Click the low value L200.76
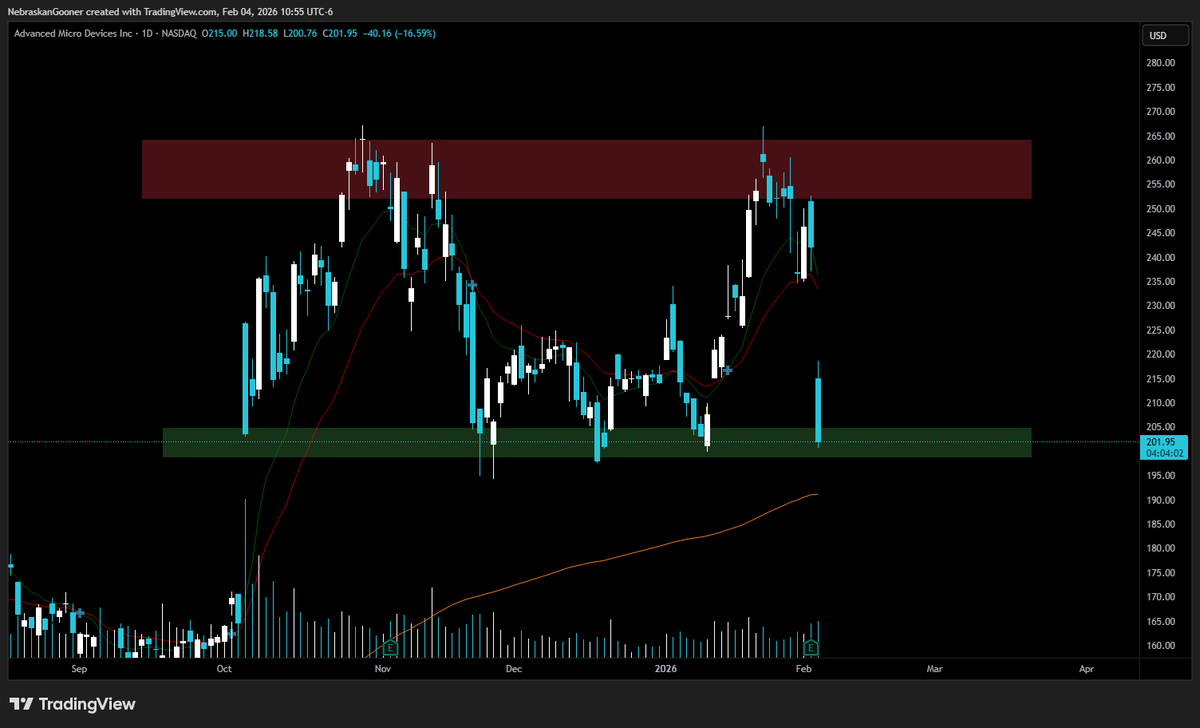This screenshot has height=728, width=1200. pyautogui.click(x=300, y=34)
